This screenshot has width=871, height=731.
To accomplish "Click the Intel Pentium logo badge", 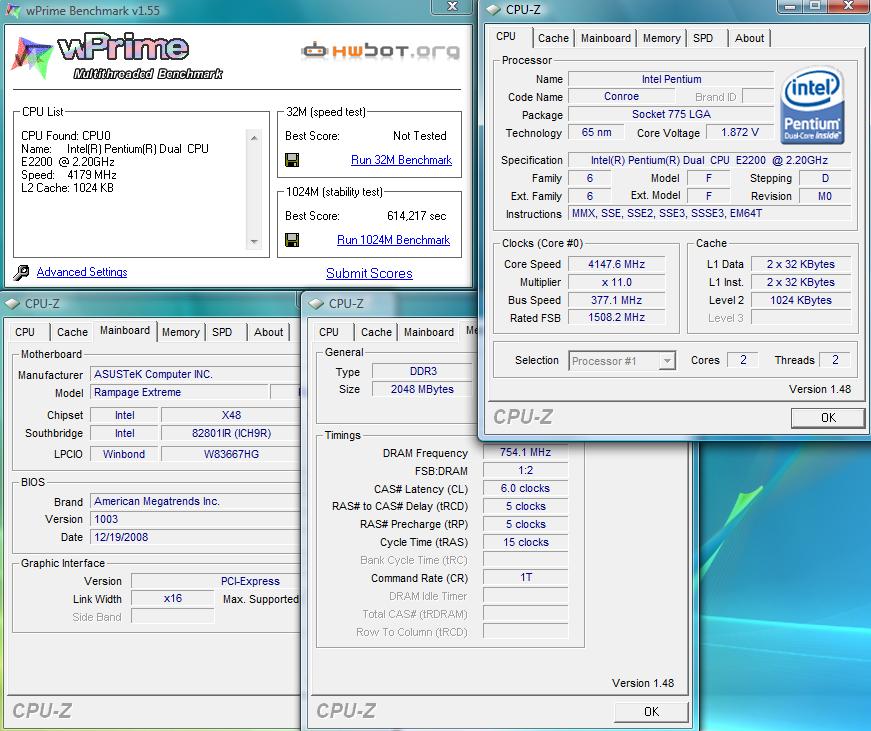I will tap(812, 105).
